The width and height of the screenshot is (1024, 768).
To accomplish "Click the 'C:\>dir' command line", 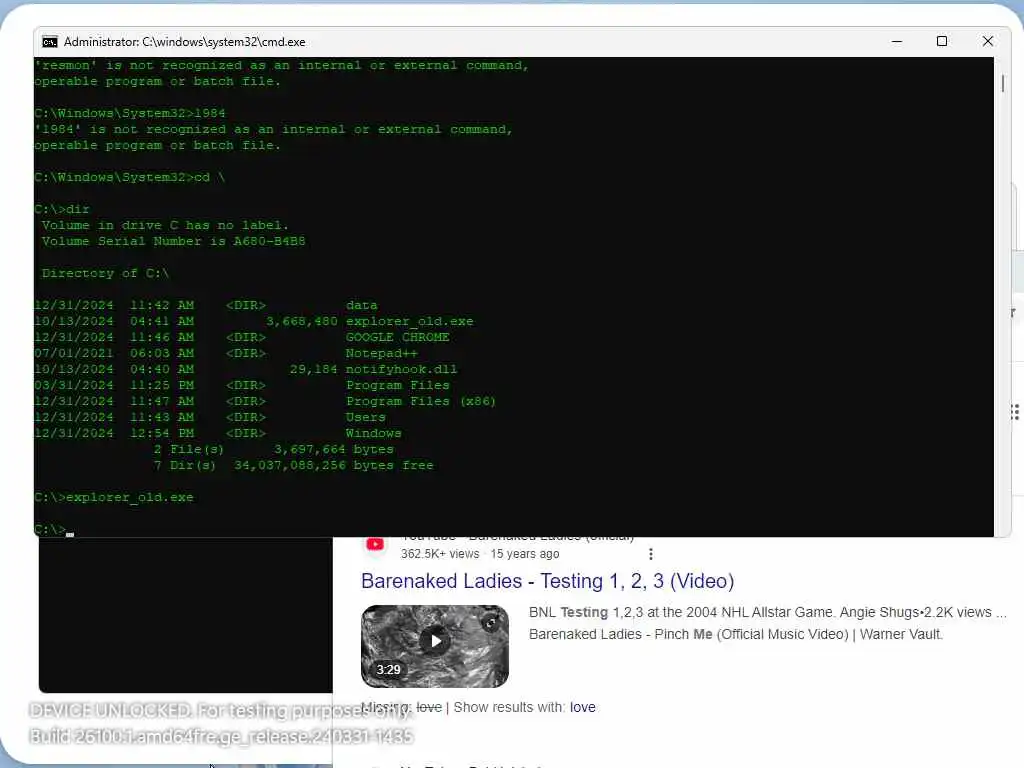I will (x=62, y=210).
